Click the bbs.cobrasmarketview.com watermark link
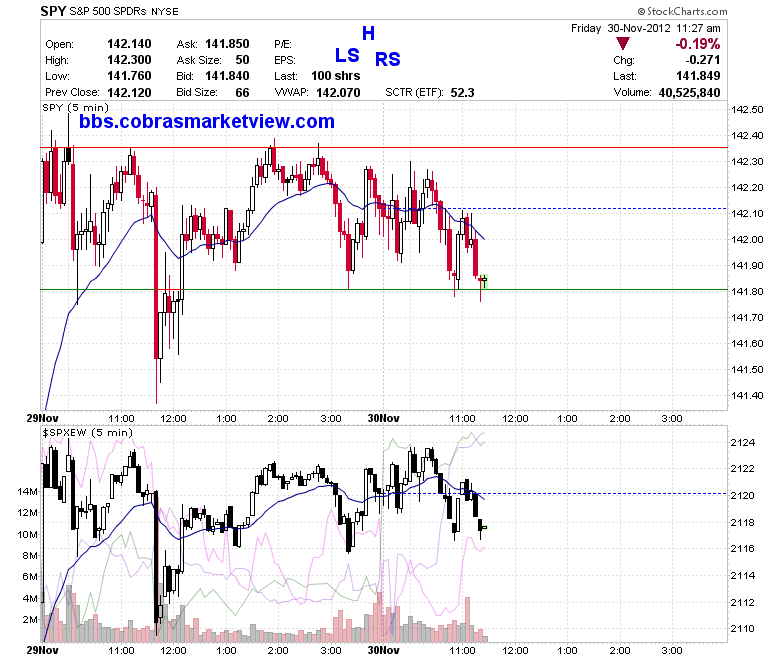Screen dimensions: 780x659 (x=206, y=121)
